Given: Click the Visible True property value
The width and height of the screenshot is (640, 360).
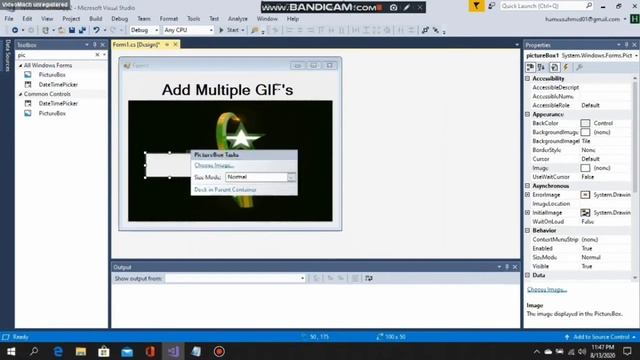Looking at the screenshot, I should tap(587, 267).
